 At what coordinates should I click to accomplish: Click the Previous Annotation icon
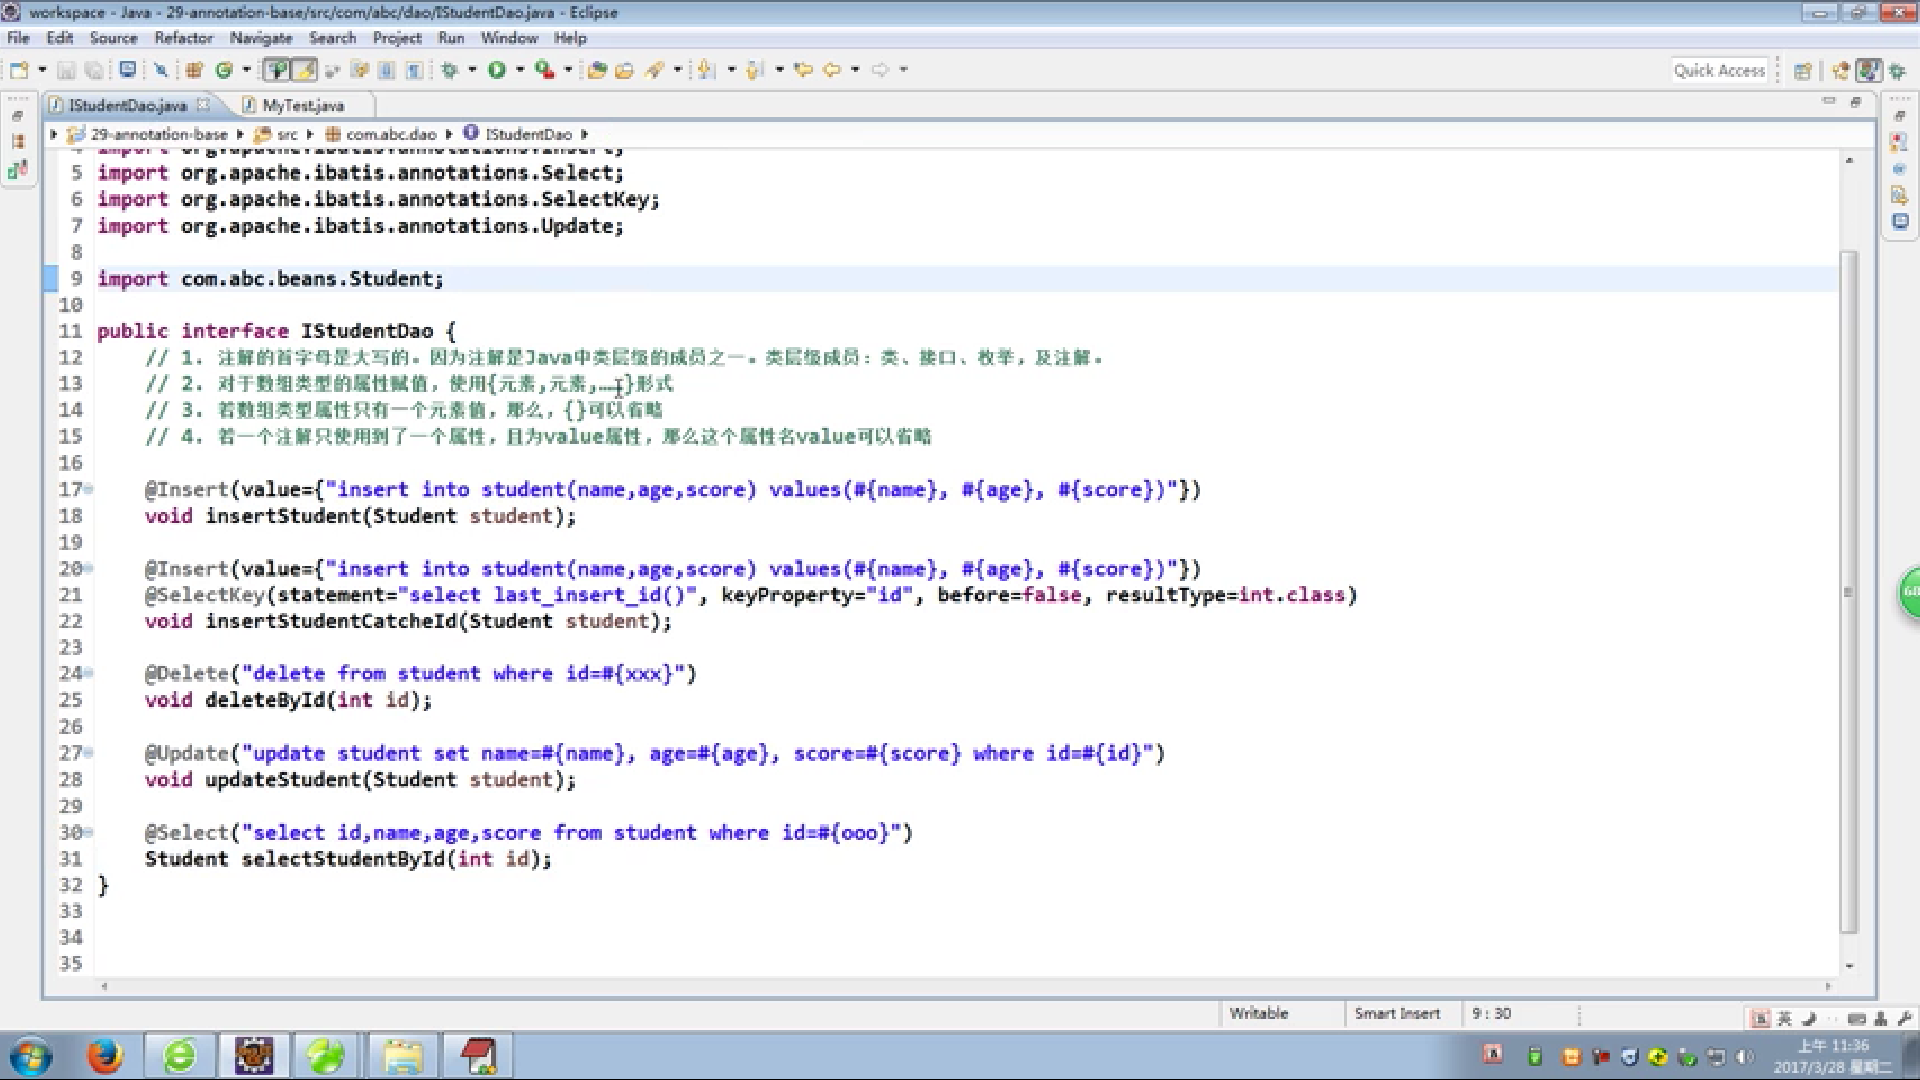755,70
